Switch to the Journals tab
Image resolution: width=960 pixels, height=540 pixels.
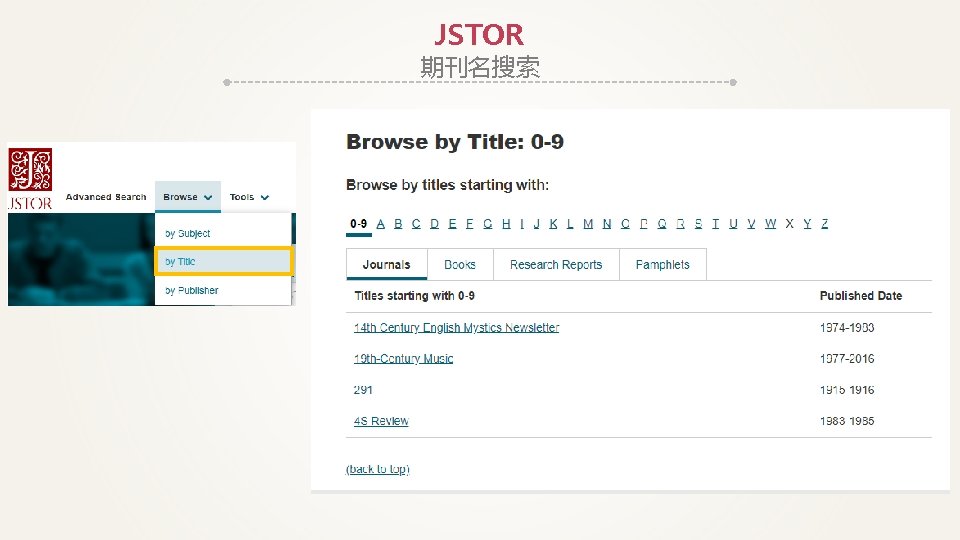click(386, 264)
